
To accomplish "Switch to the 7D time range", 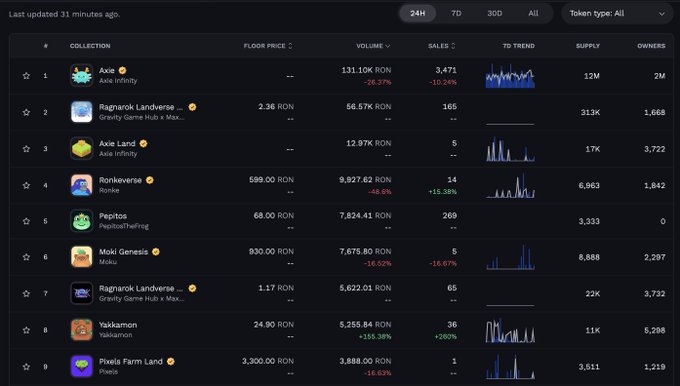I will coord(456,13).
